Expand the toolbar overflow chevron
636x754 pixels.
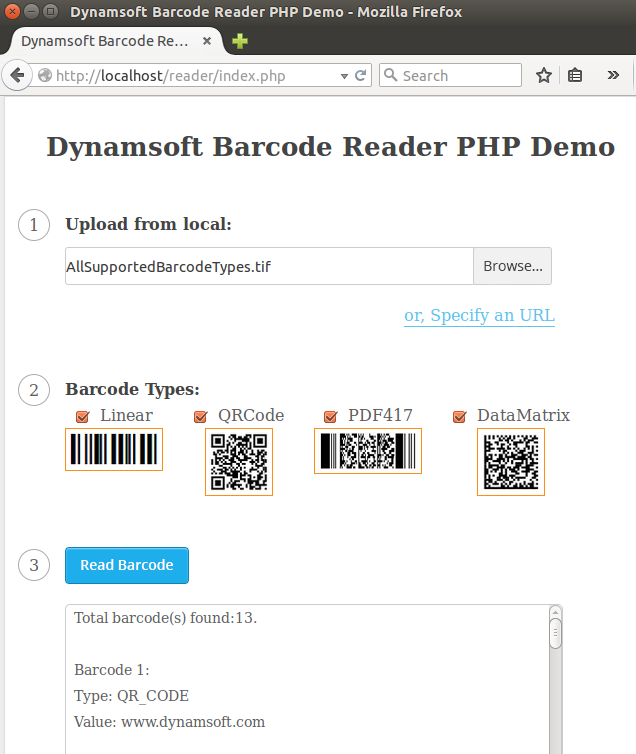coord(613,75)
